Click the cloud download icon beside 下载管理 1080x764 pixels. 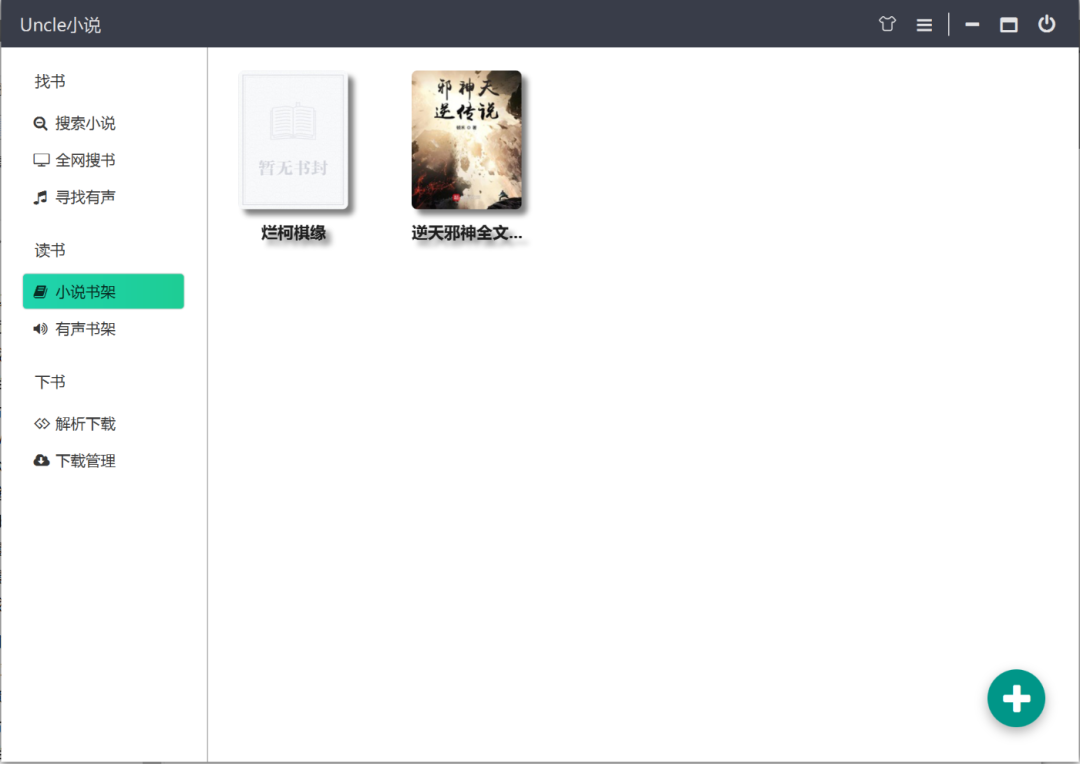coord(41,460)
